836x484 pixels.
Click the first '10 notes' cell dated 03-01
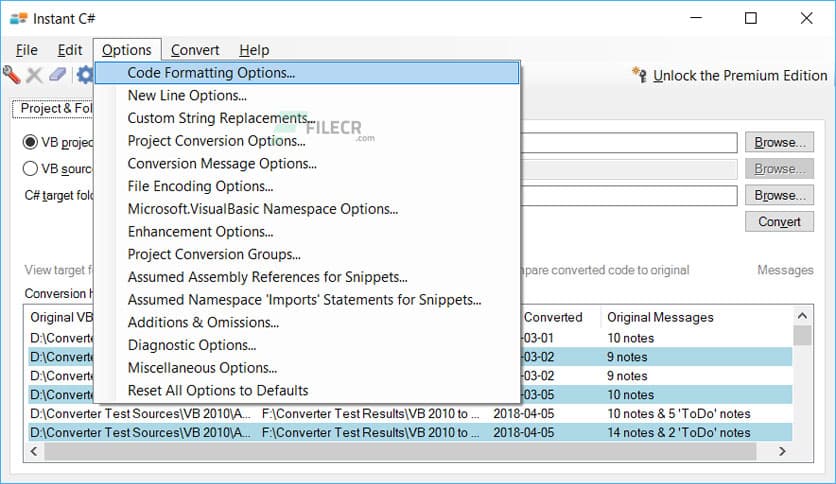click(631, 338)
